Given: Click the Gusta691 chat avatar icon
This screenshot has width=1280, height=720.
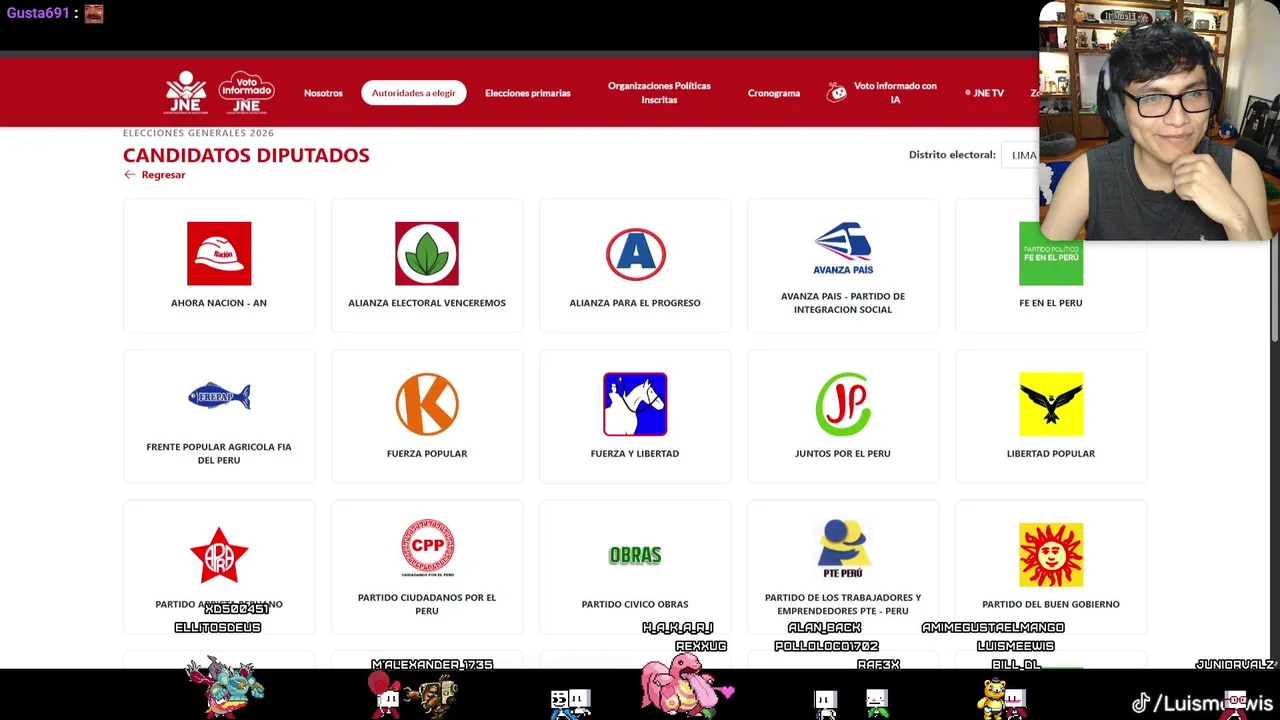Looking at the screenshot, I should (94, 13).
